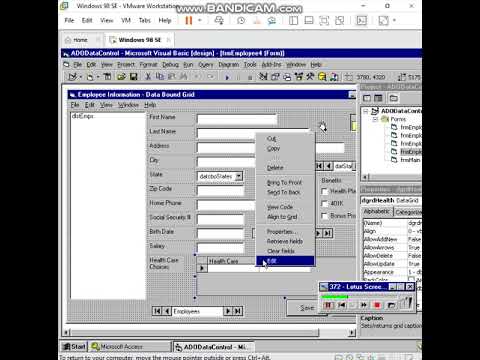Open the Properties Window toolbar icon
Screen dimensions: 480x360
275,77
